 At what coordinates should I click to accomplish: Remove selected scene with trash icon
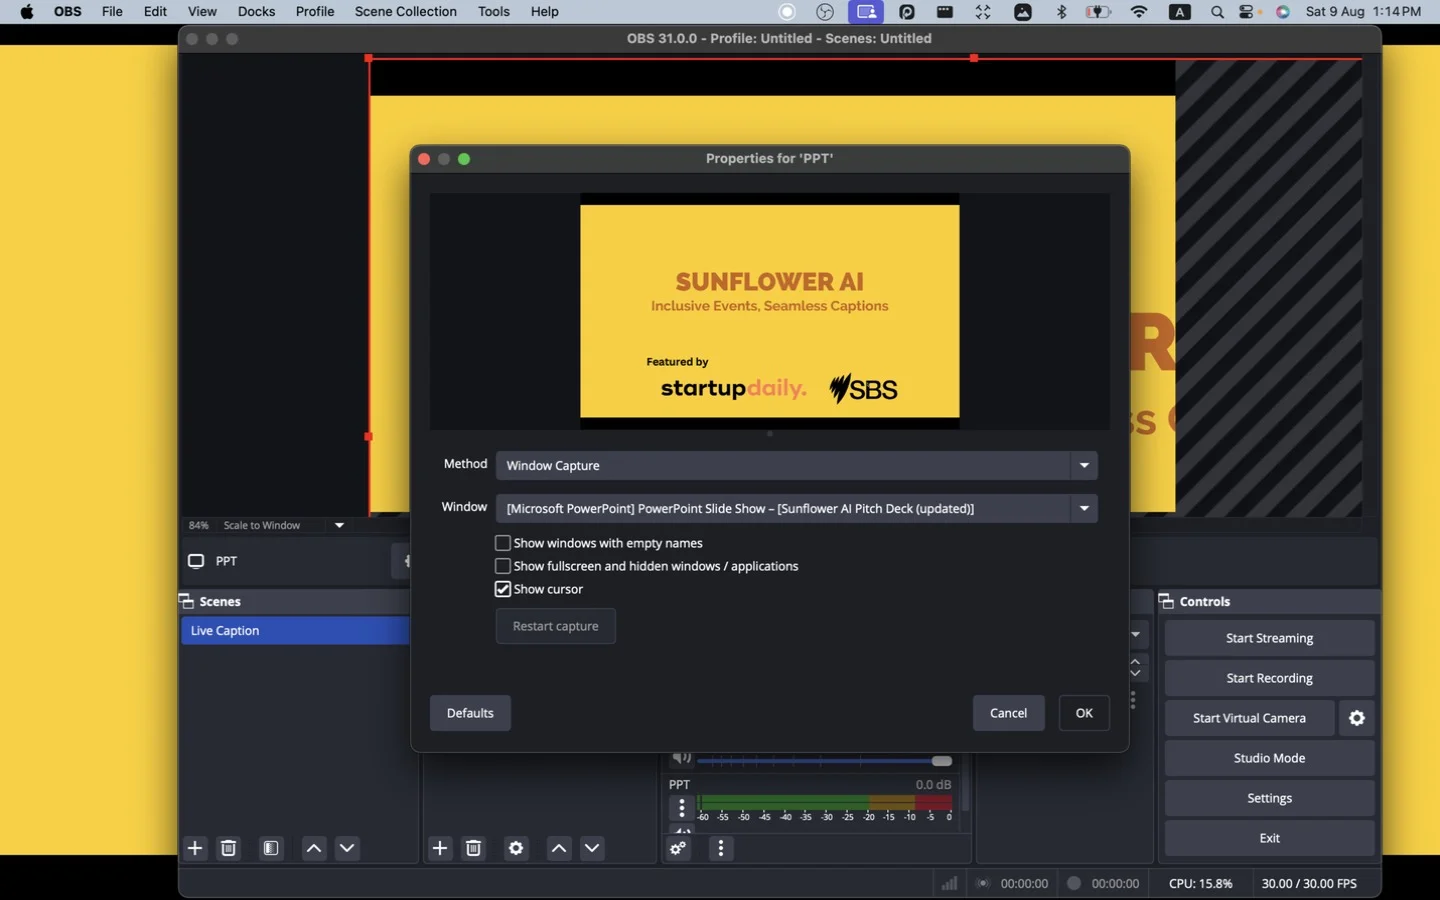(x=228, y=848)
